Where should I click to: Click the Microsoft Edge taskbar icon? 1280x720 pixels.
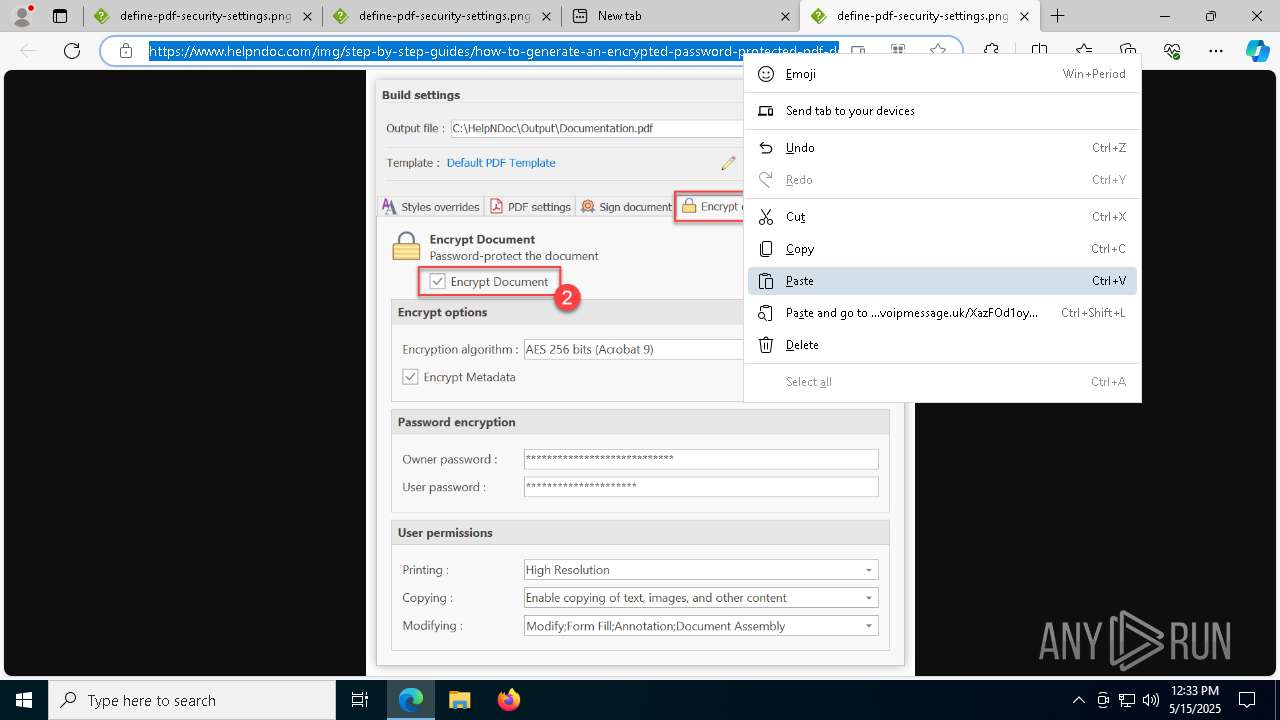tap(411, 700)
